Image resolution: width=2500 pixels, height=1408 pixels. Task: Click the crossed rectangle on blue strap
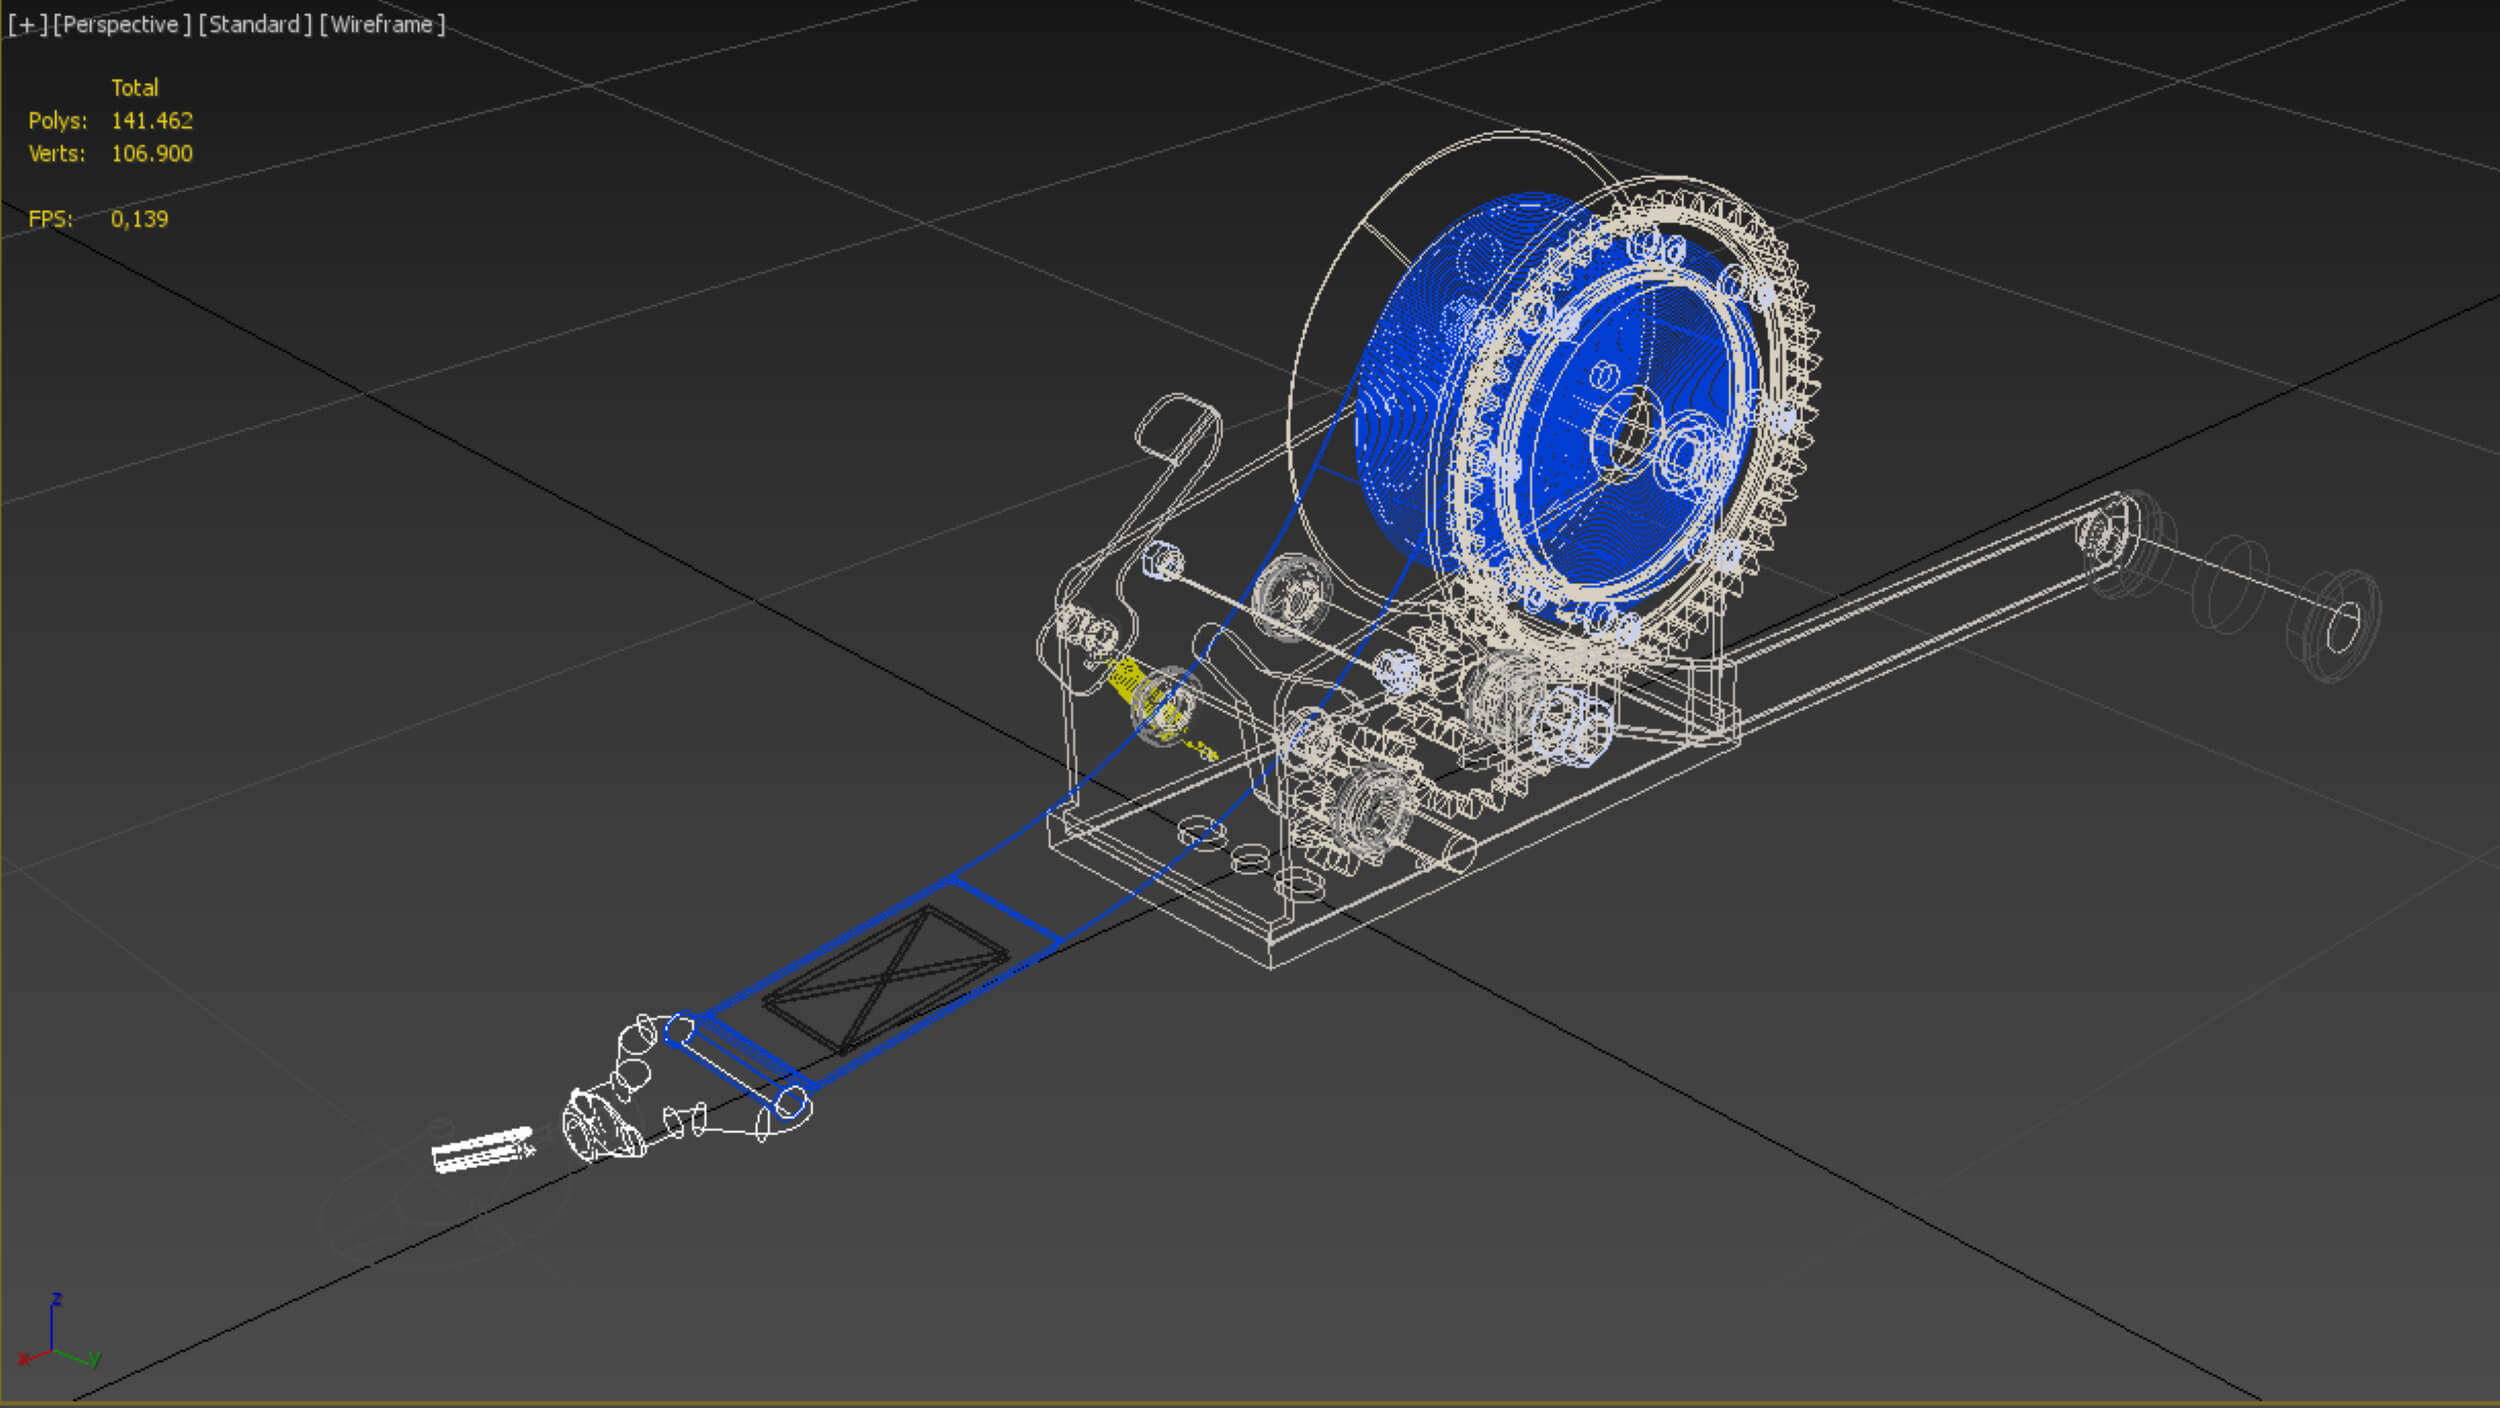pos(885,979)
